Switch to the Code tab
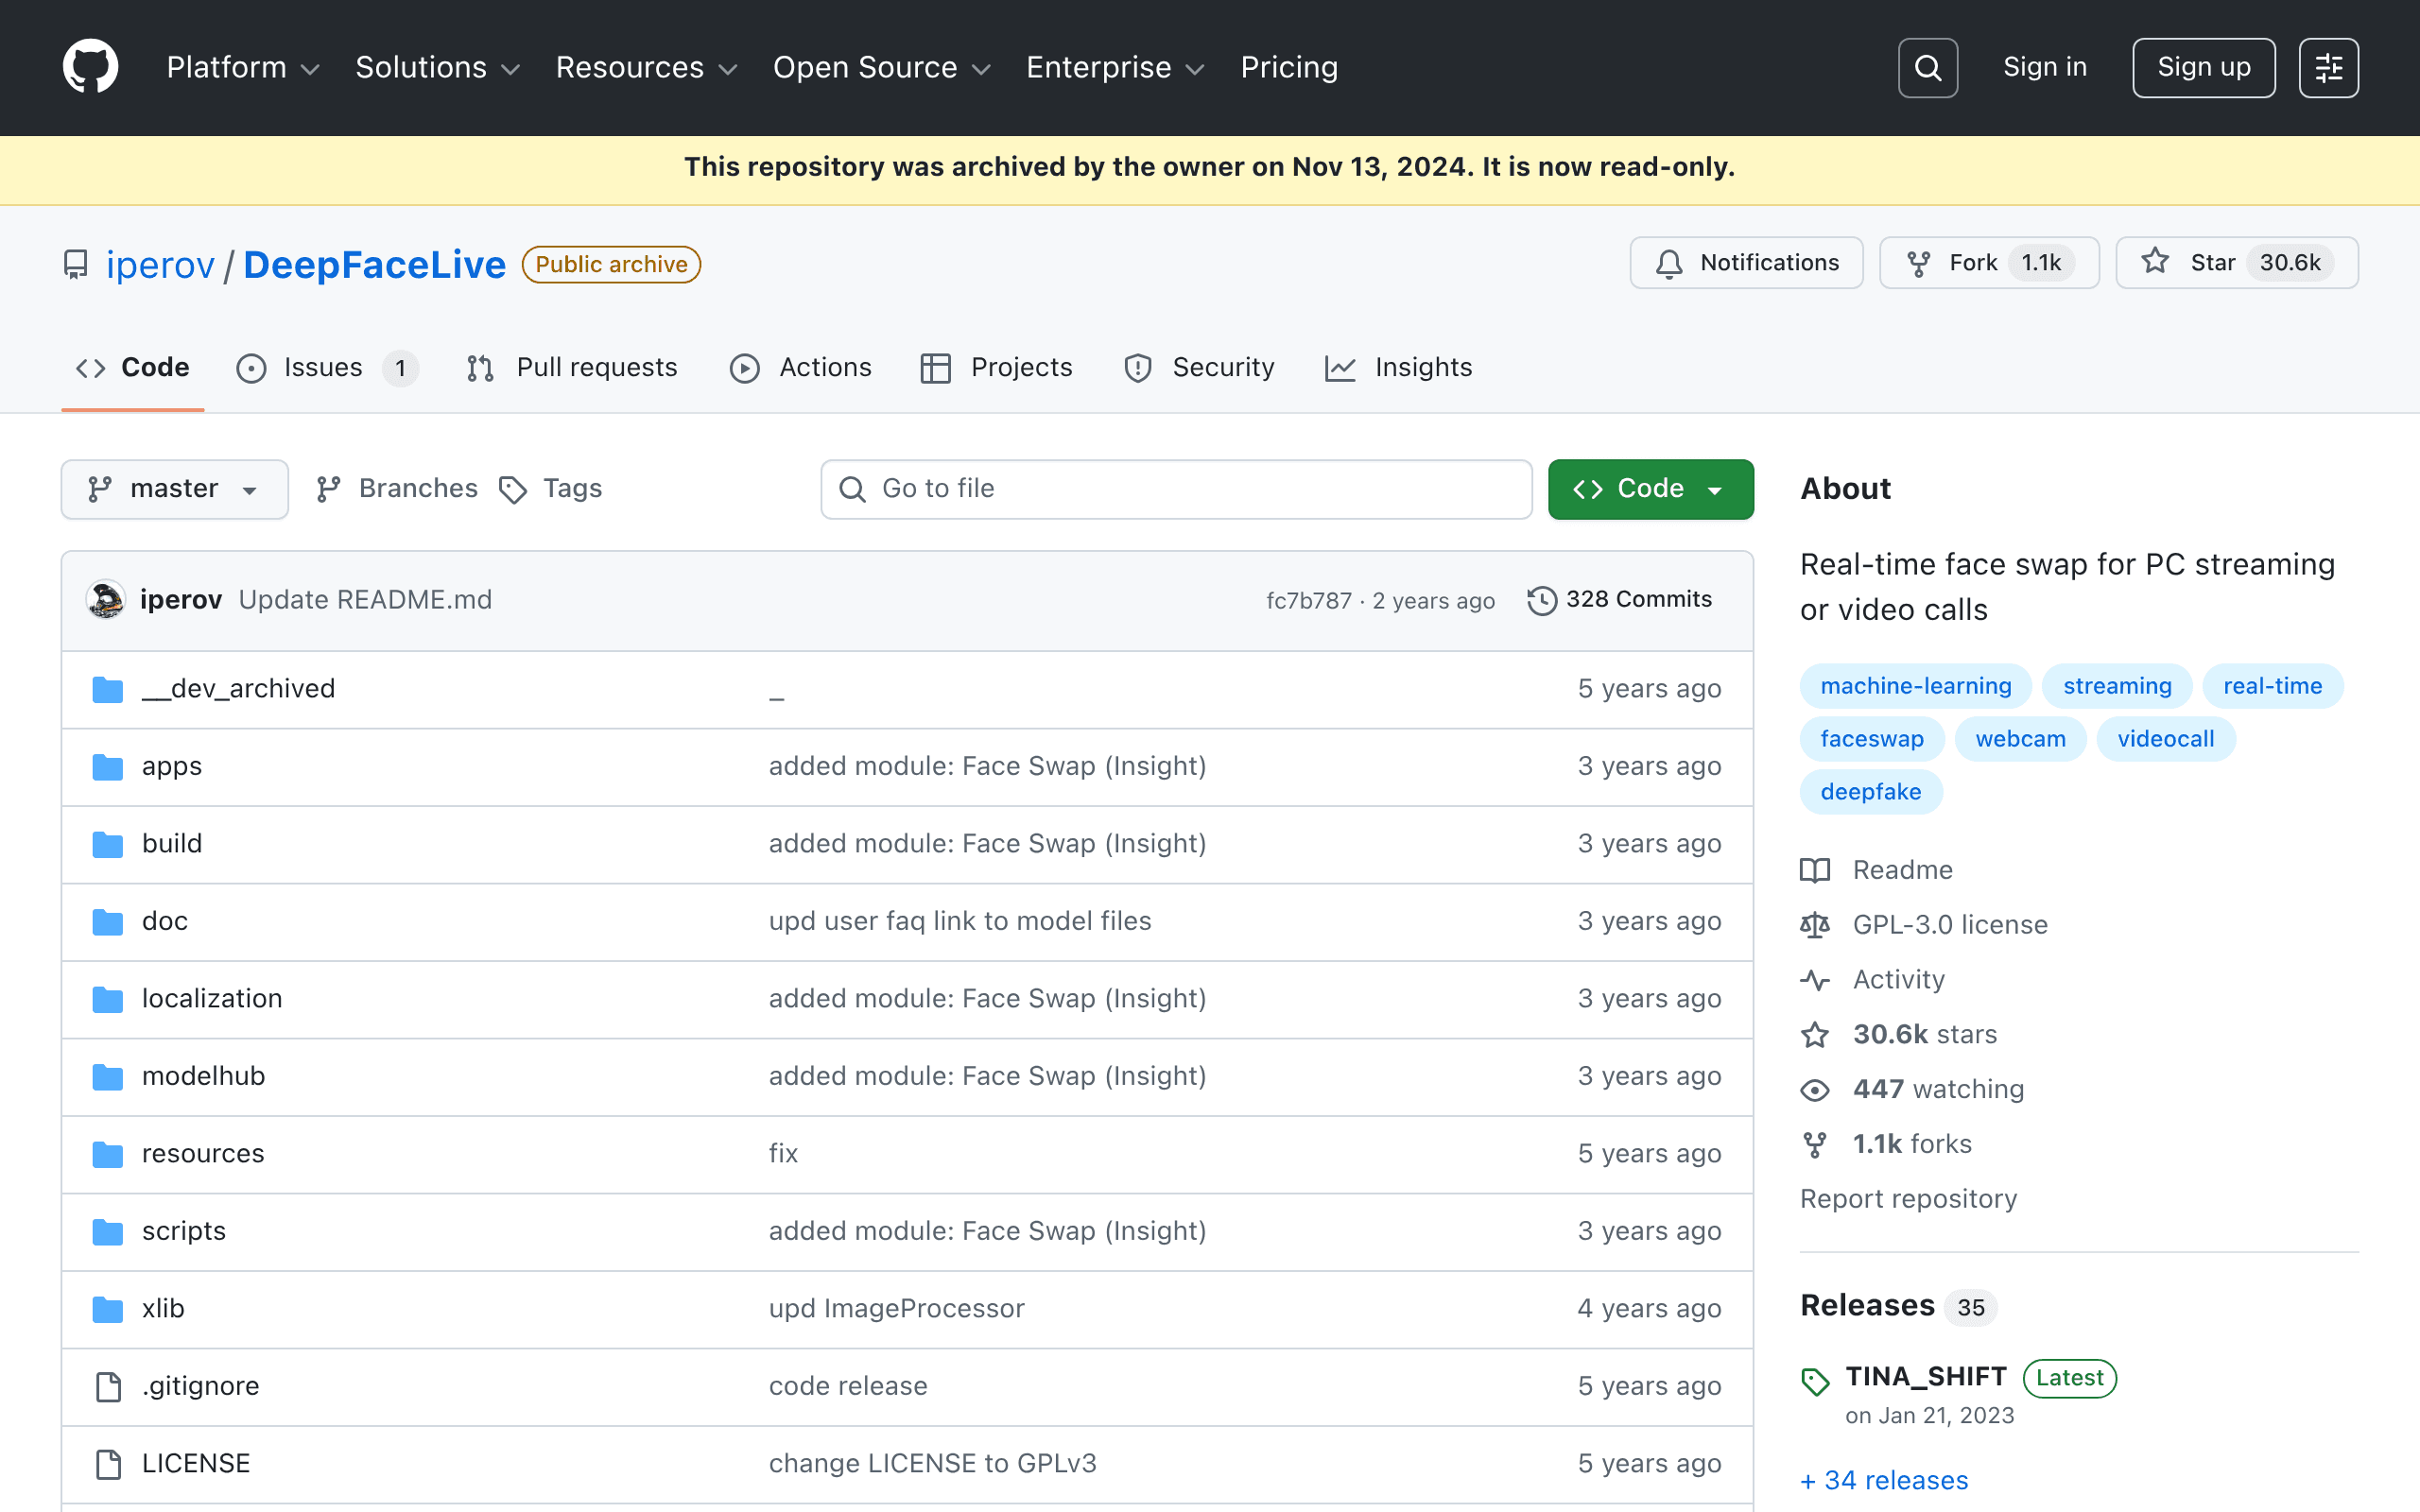The width and height of the screenshot is (2420, 1512). pyautogui.click(x=133, y=368)
